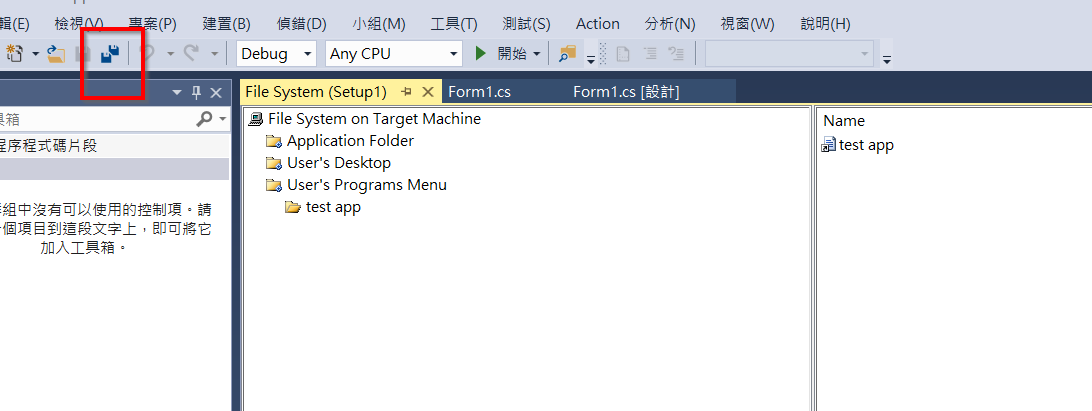Switch to the Form1.cs [設計] tab
Screen dimensions: 1092x411
point(626,92)
